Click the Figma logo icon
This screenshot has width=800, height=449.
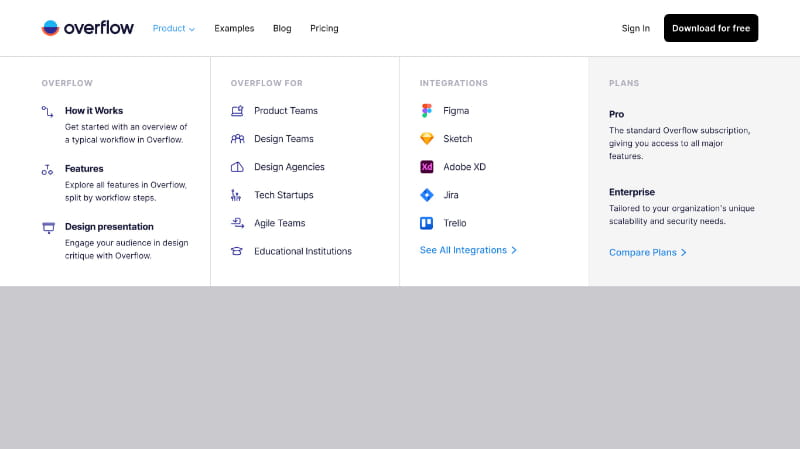coord(427,111)
